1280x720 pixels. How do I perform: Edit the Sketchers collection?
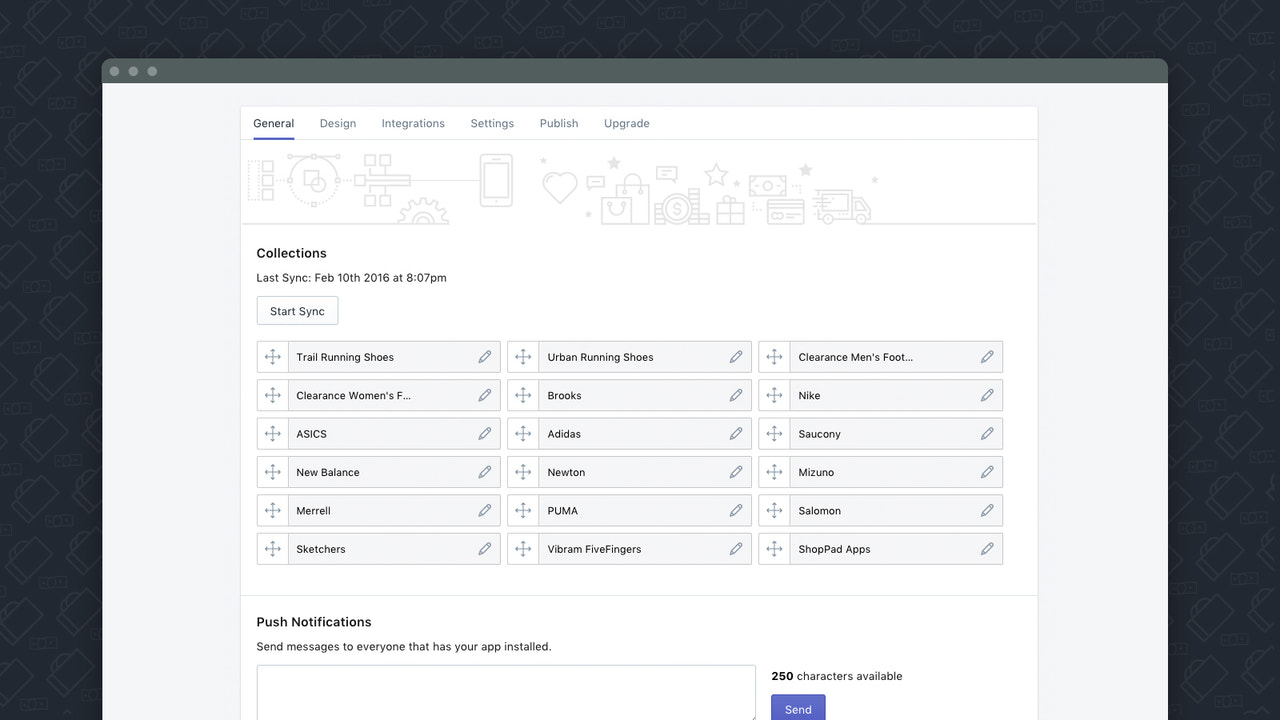pyautogui.click(x=485, y=548)
